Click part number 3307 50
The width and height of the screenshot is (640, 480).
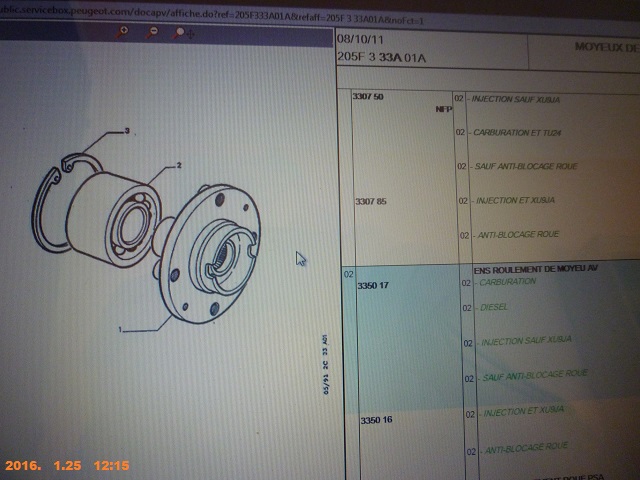point(368,97)
